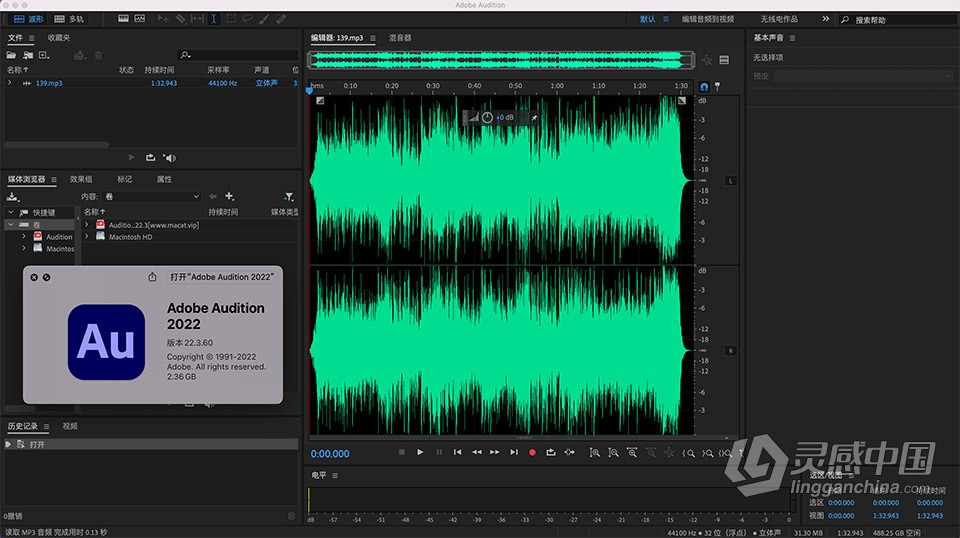Select the Move tool in toolbar
This screenshot has height=538, width=960.
coord(163,19)
